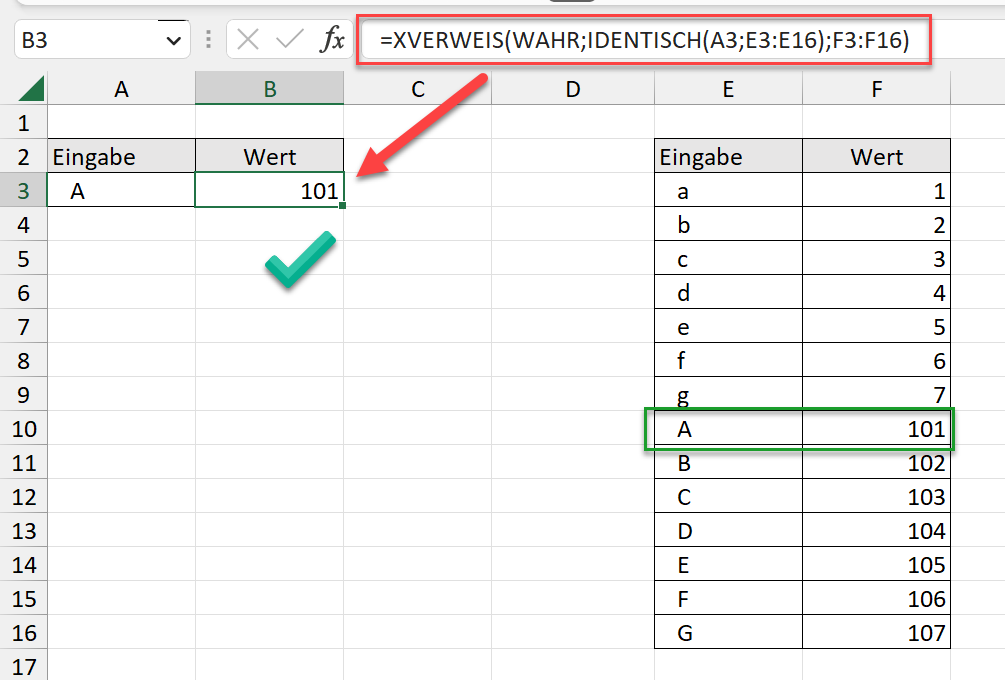Open the Name Box dropdown arrow
This screenshot has height=680, width=1005.
pyautogui.click(x=174, y=41)
